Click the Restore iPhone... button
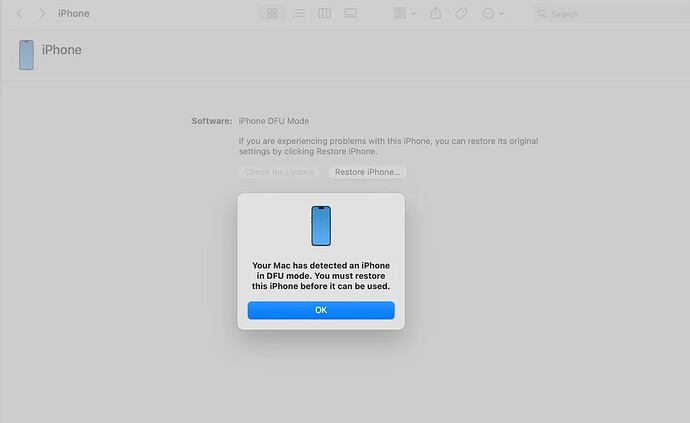The image size is (690, 423). point(367,172)
